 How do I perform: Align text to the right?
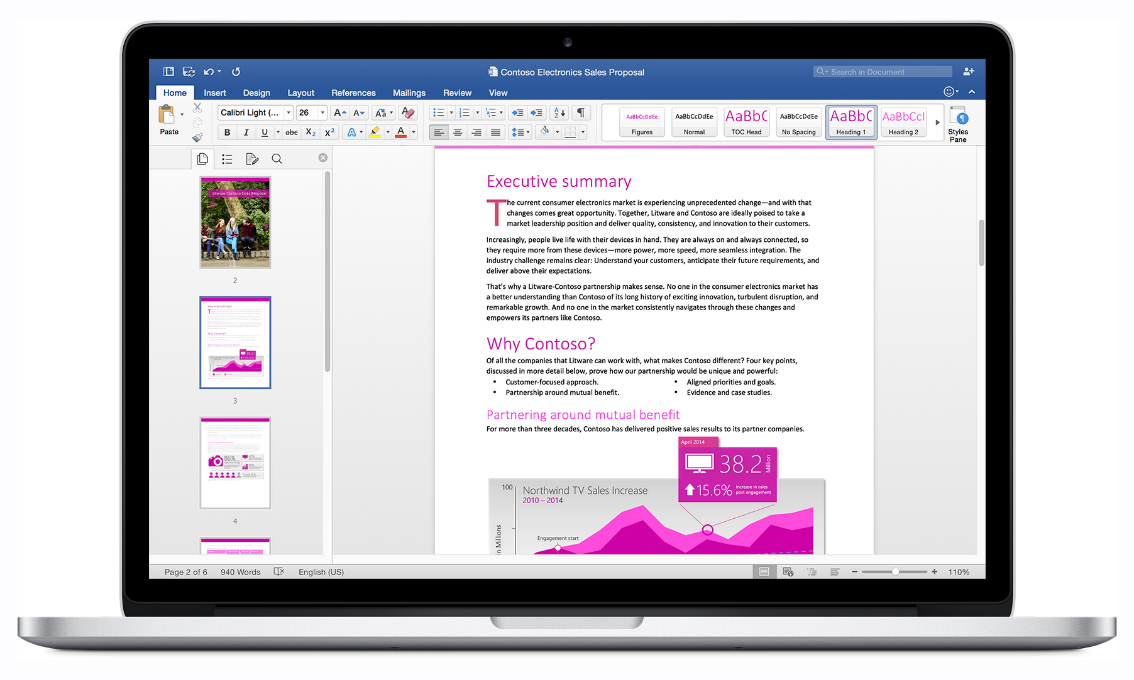[477, 132]
